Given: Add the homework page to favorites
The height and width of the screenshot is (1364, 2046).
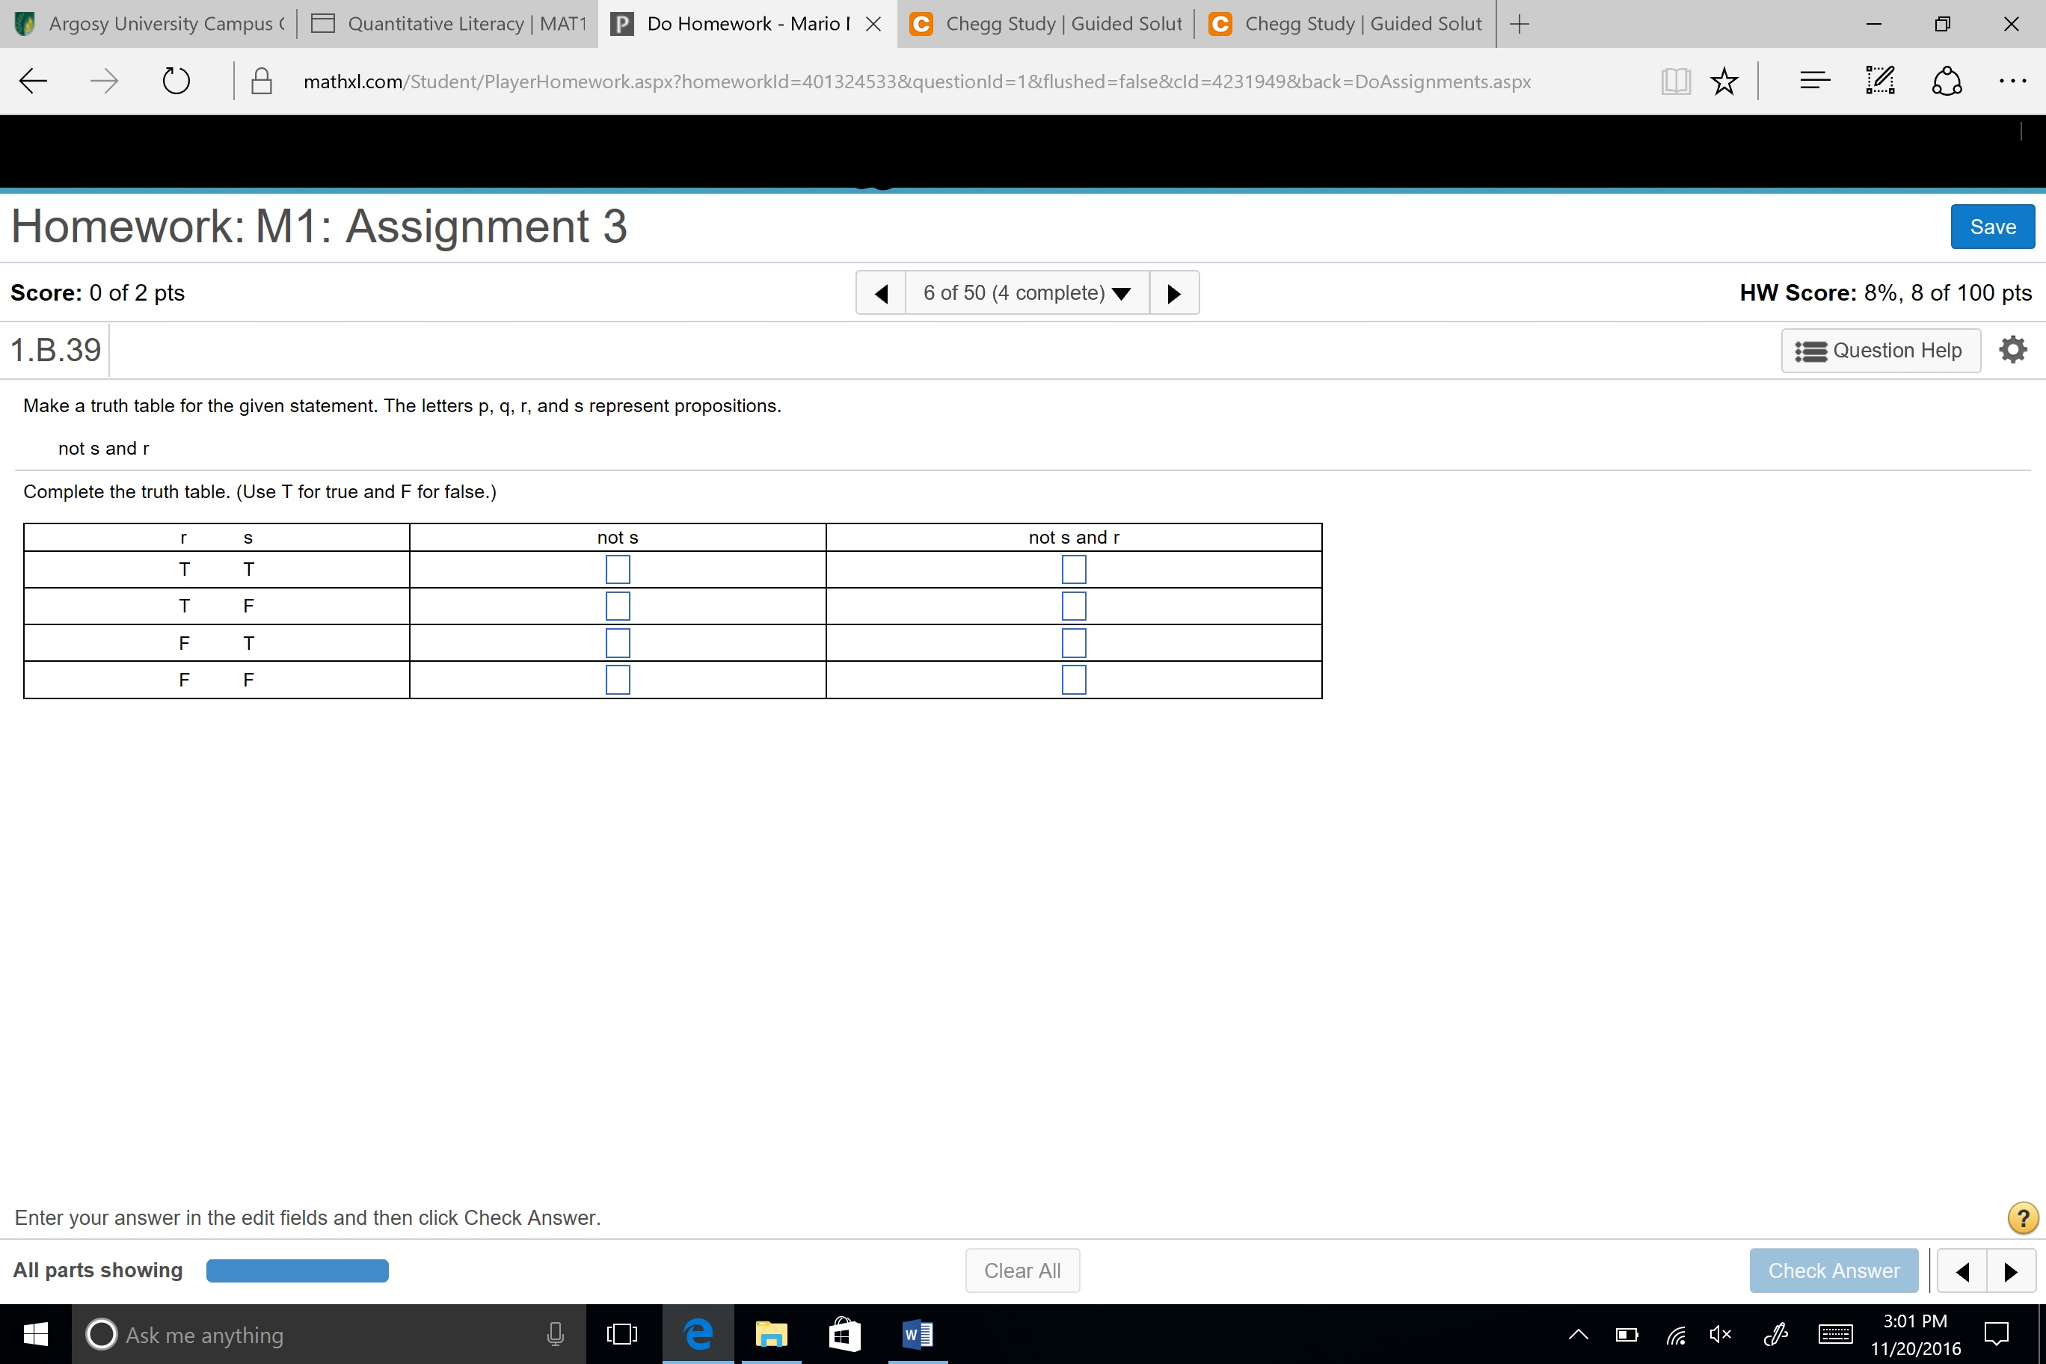Looking at the screenshot, I should click(x=1722, y=81).
